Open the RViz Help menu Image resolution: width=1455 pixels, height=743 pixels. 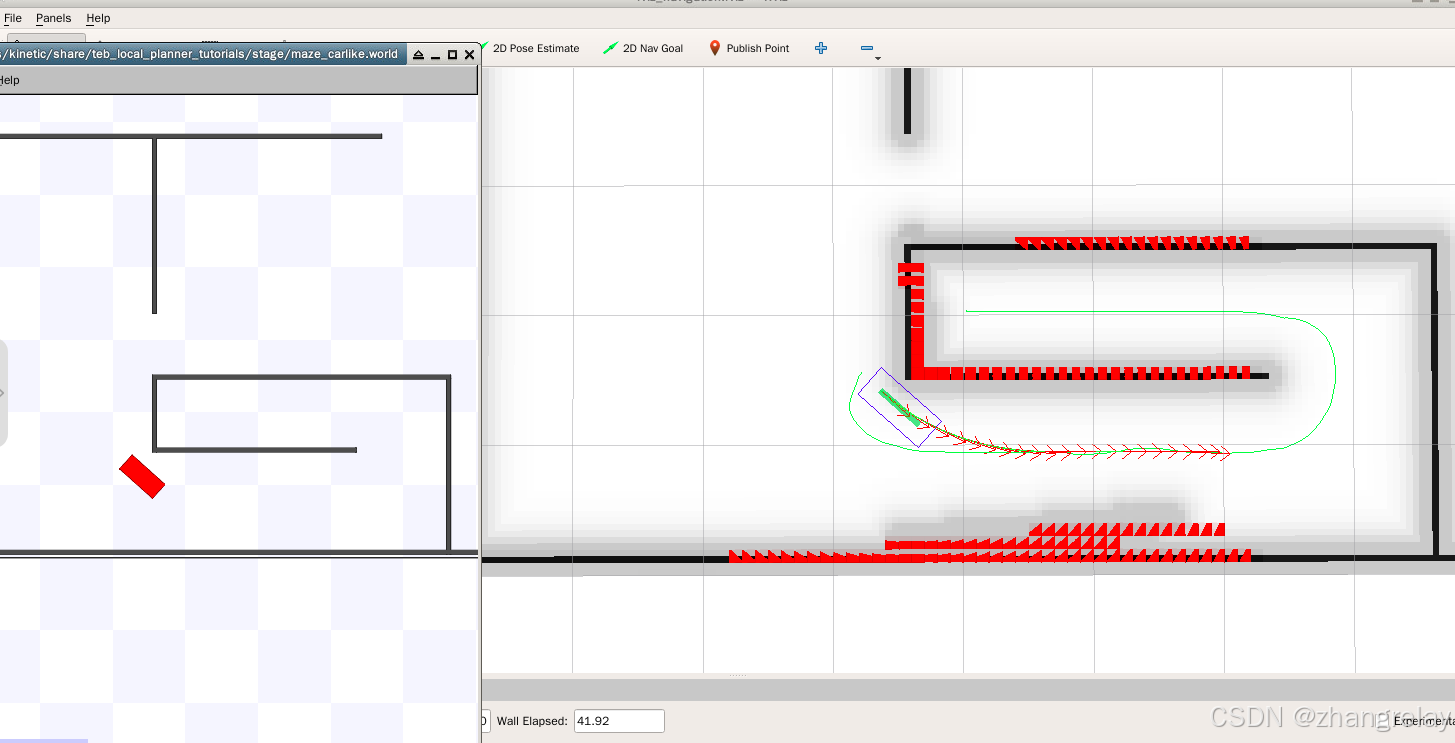(x=98, y=18)
